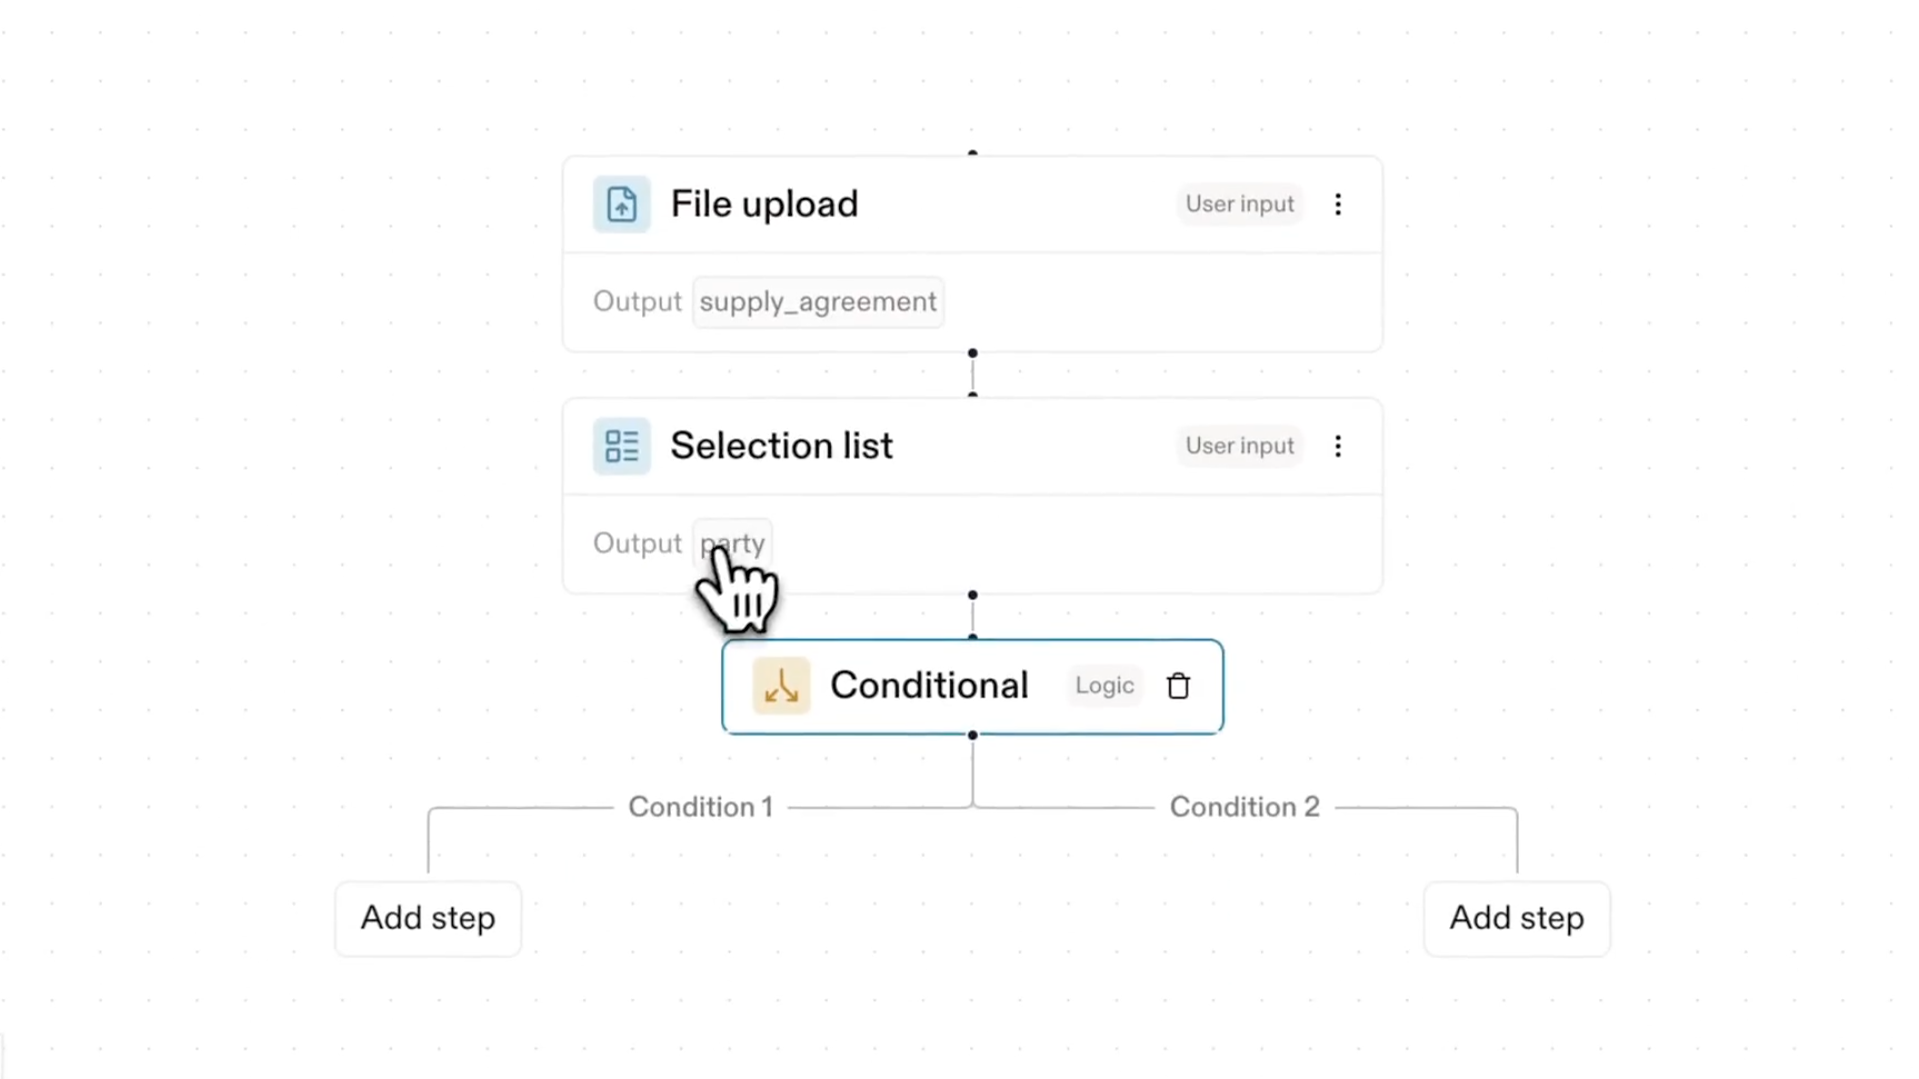Click the File upload step title
This screenshot has height=1079, width=1919.
click(764, 204)
